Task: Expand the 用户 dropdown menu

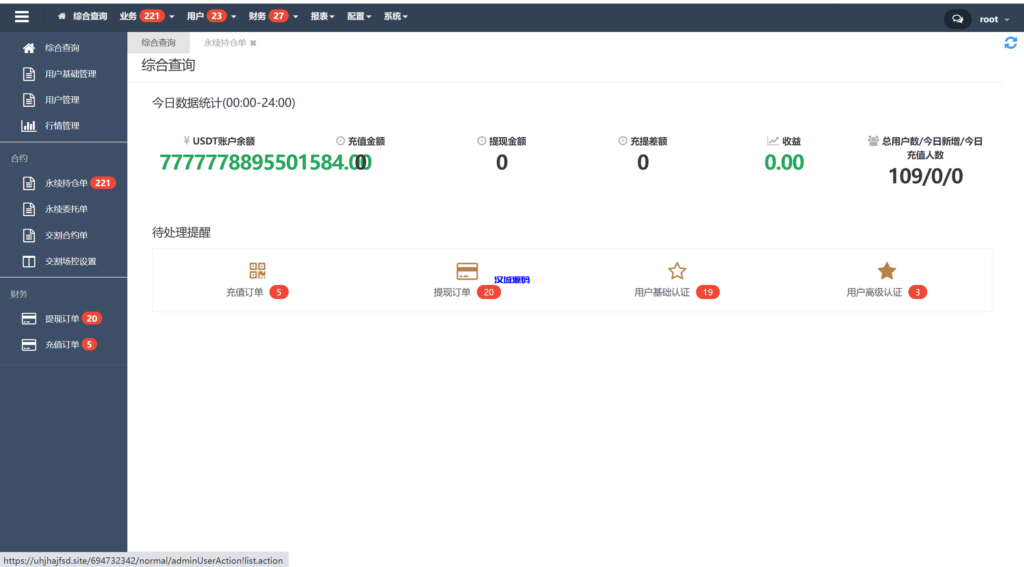Action: click(213, 17)
